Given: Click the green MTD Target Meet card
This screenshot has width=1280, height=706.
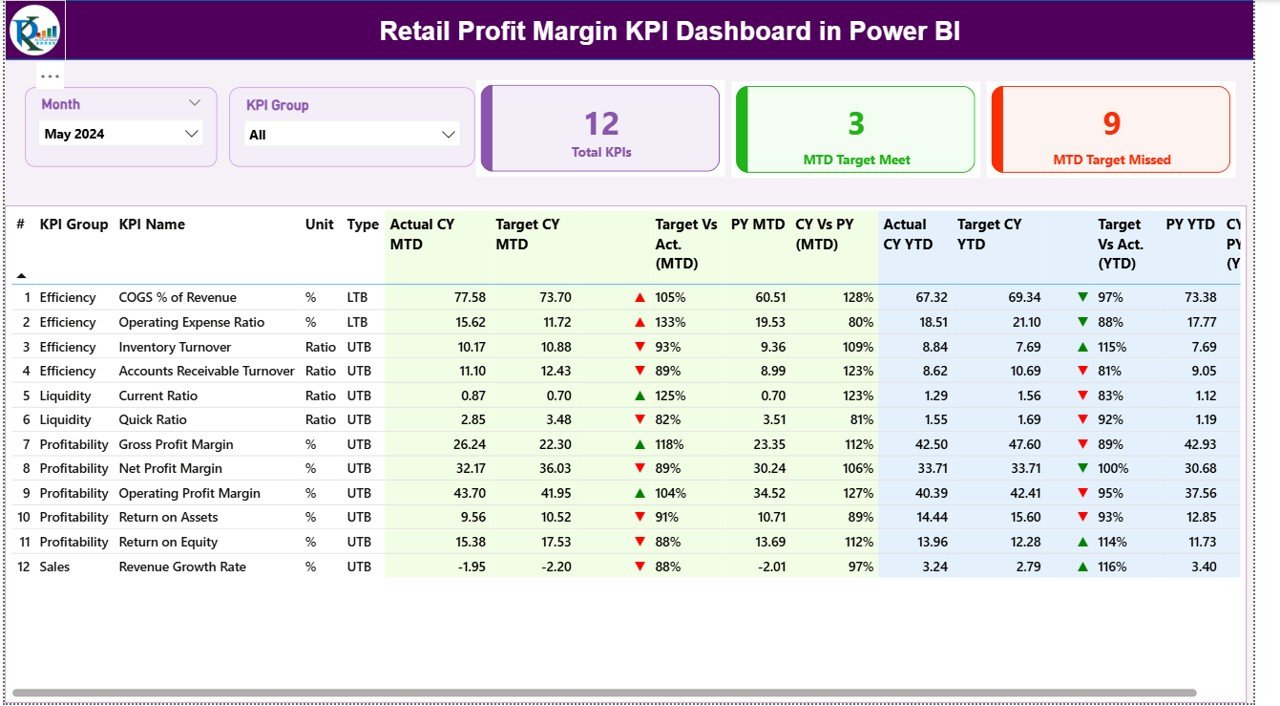Looking at the screenshot, I should 854,128.
